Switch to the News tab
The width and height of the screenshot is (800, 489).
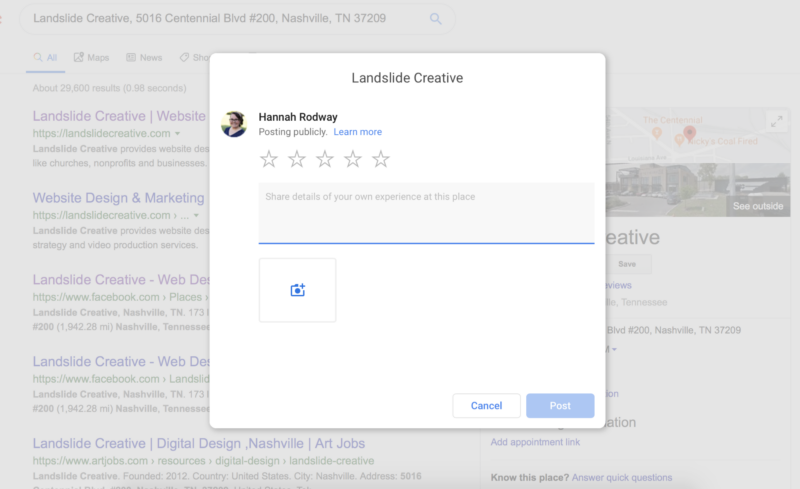[144, 57]
